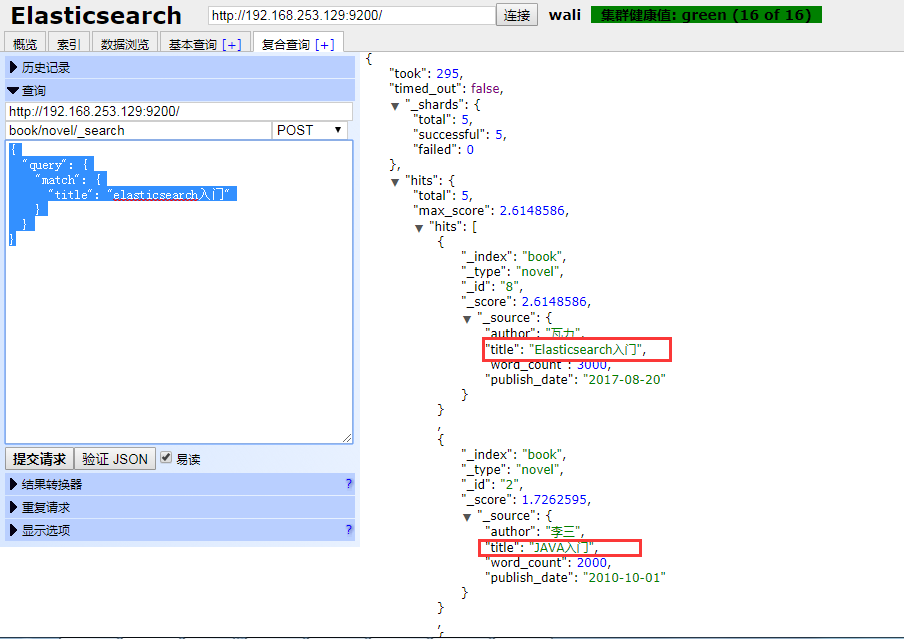Viewport: 904px width, 639px height.
Task: Select the 复合查询 tab
Action: (x=285, y=44)
